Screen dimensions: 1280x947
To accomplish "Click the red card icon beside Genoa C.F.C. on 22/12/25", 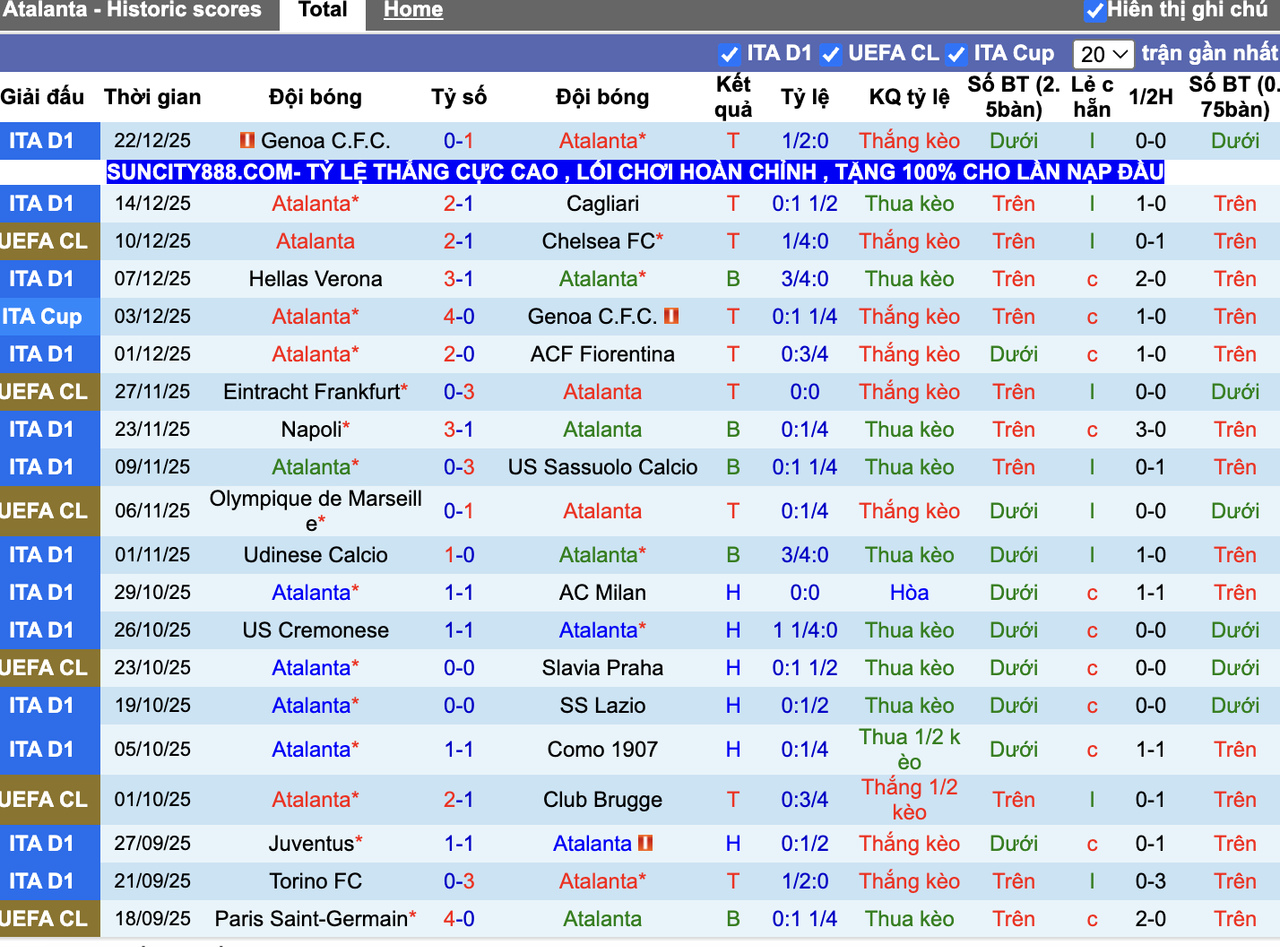I will point(247,141).
